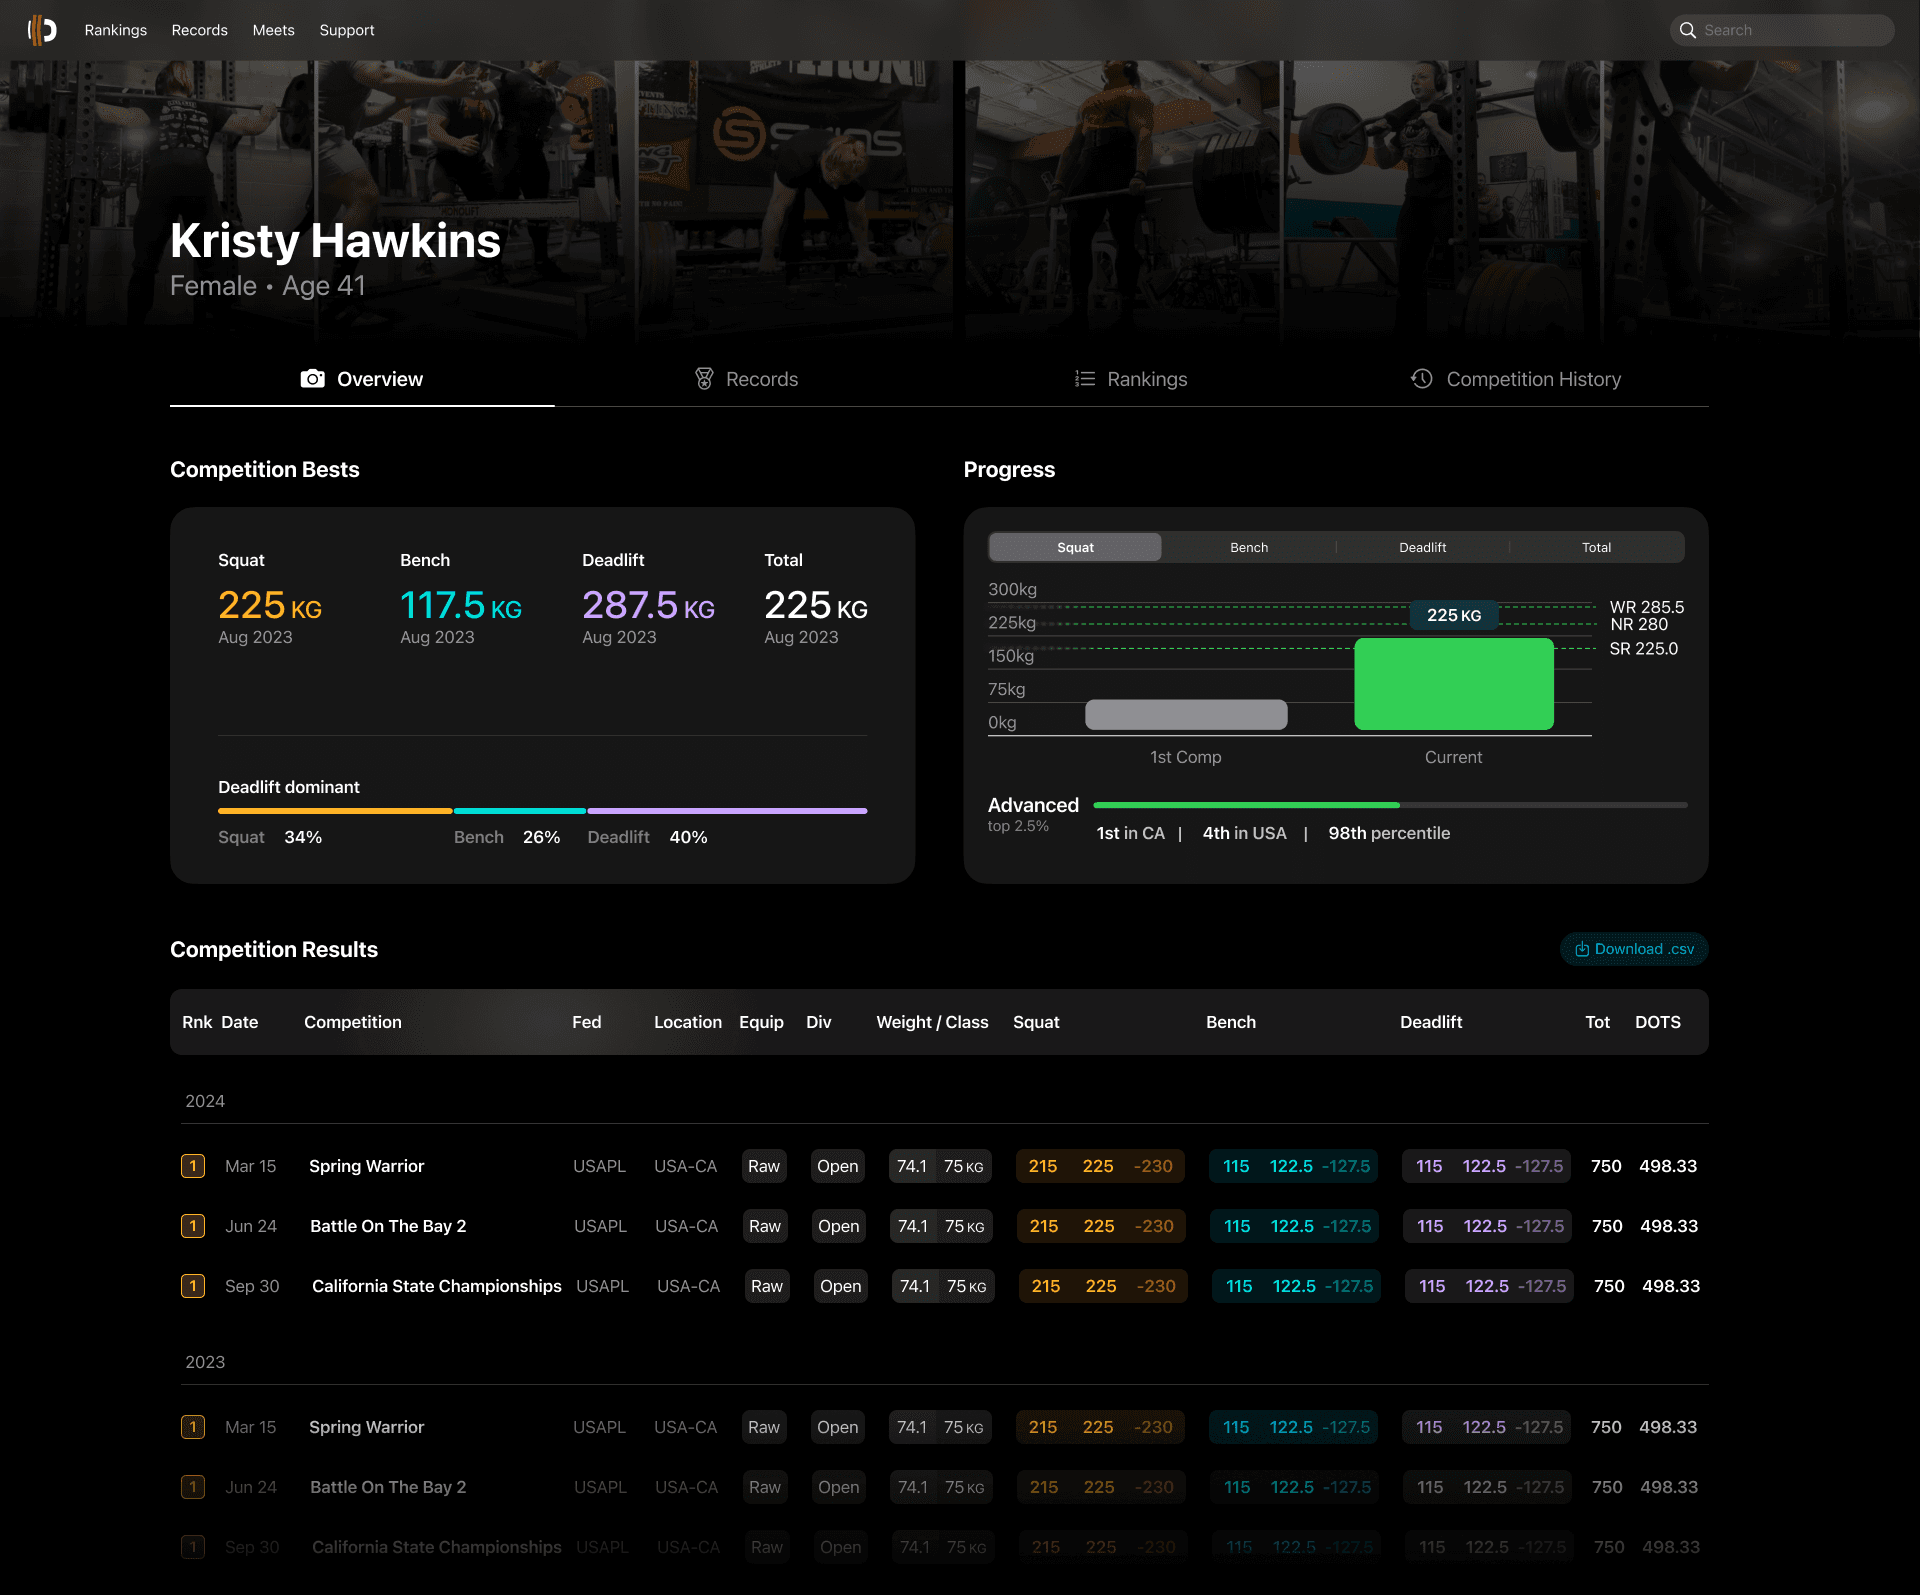Open Battle On The Bay 2 2024 result
This screenshot has height=1595, width=1920.
pos(388,1226)
